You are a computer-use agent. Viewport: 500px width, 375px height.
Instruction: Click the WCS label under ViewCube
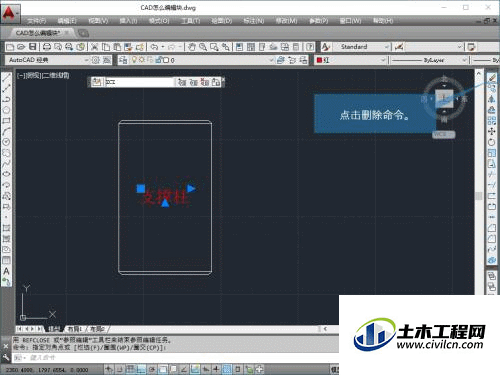click(443, 134)
